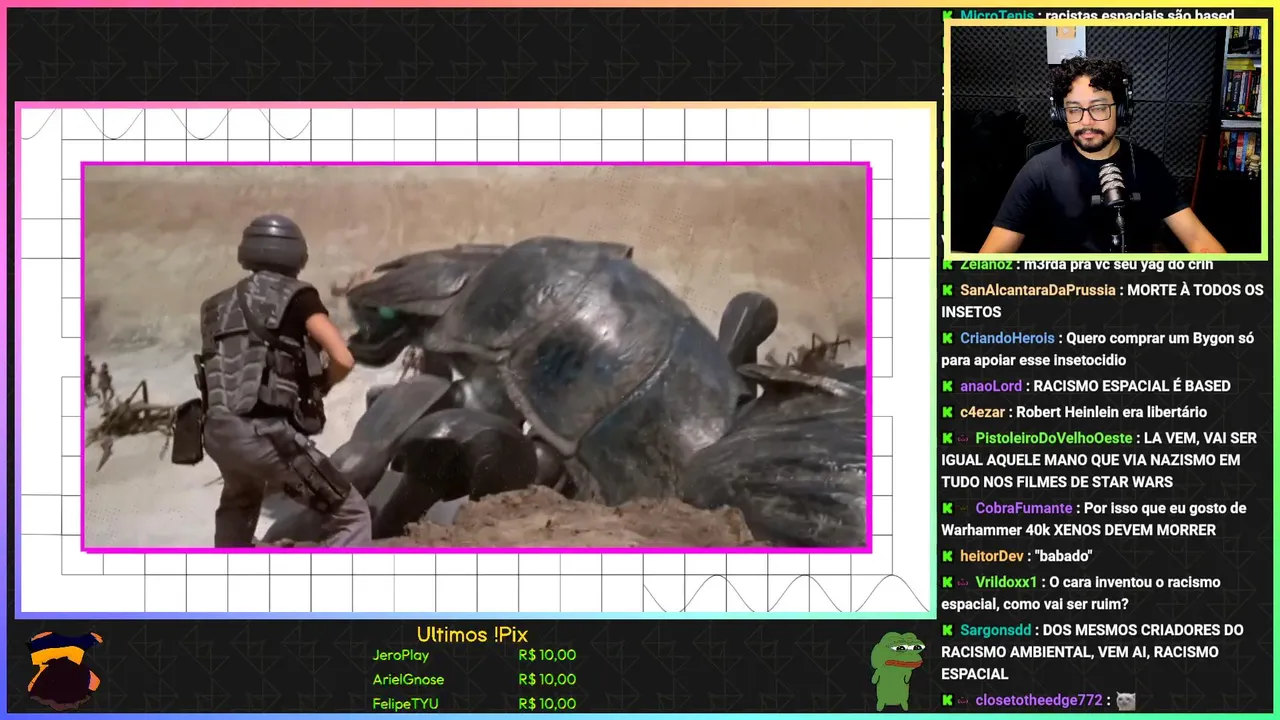Open heitorDev's chat profile
The height and width of the screenshot is (720, 1280).
tap(992, 556)
